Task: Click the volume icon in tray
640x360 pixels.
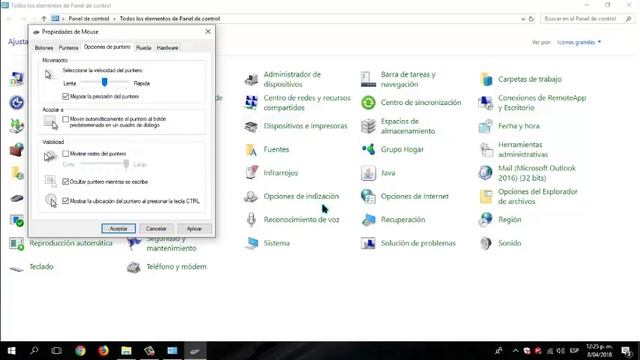Action: [x=560, y=351]
